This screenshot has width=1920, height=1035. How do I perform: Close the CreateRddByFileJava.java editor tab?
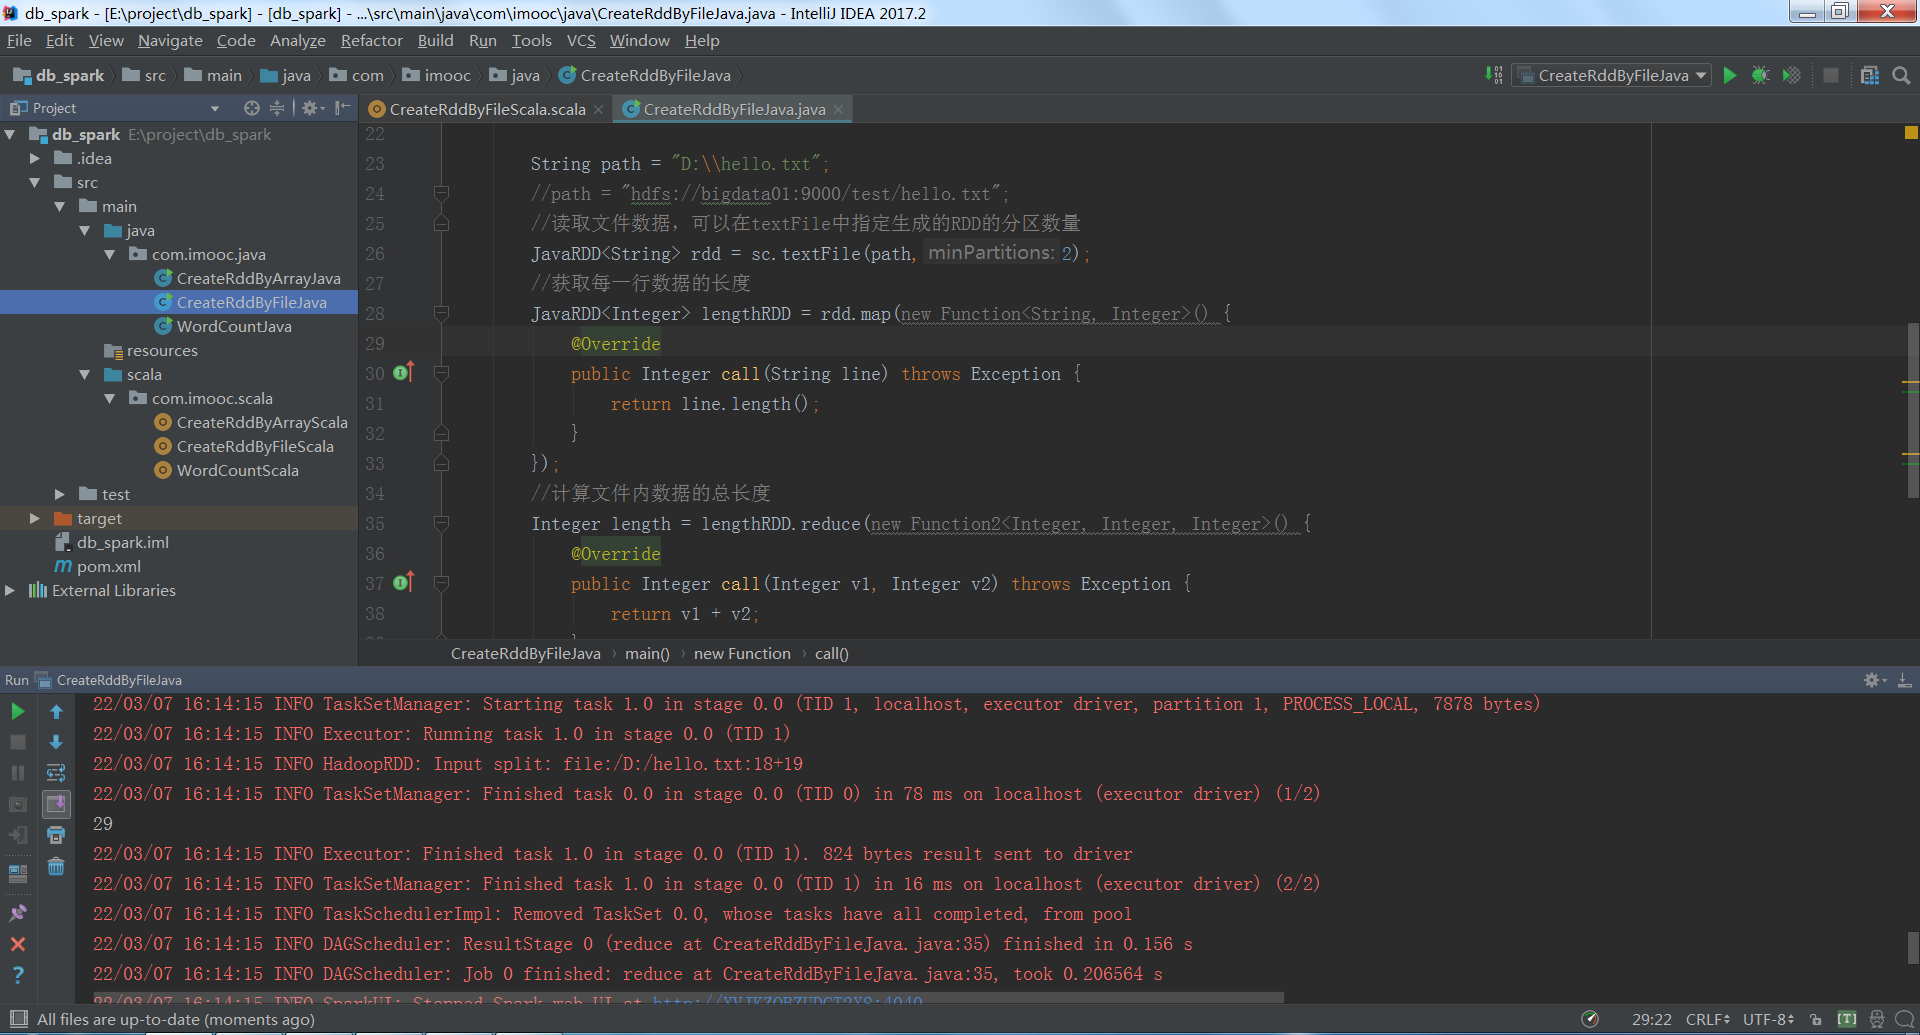tap(838, 110)
